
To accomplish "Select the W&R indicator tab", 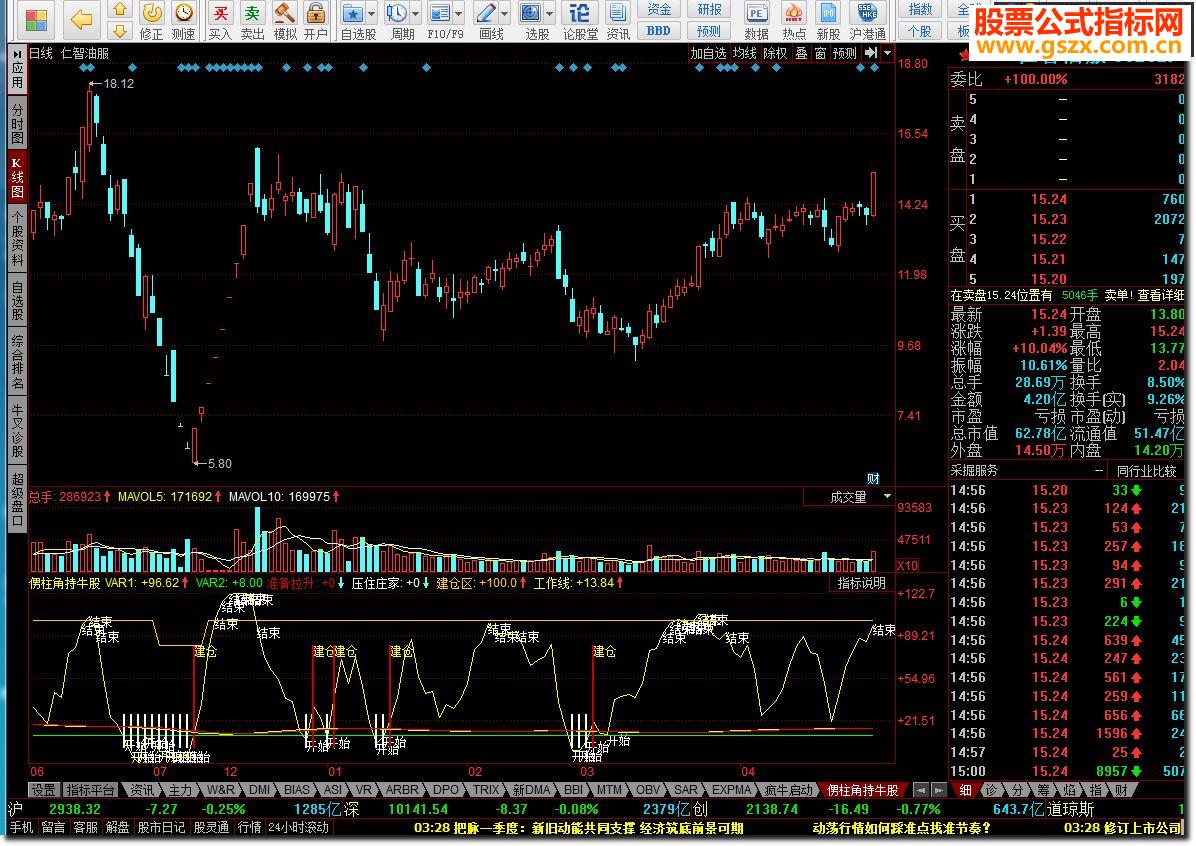I will pyautogui.click(x=220, y=790).
